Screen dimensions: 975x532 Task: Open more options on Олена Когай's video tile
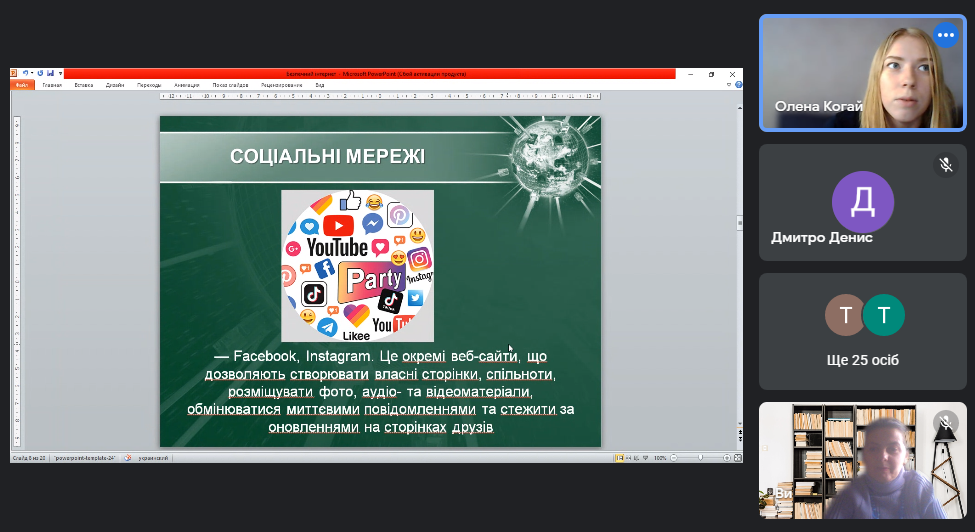pos(945,35)
